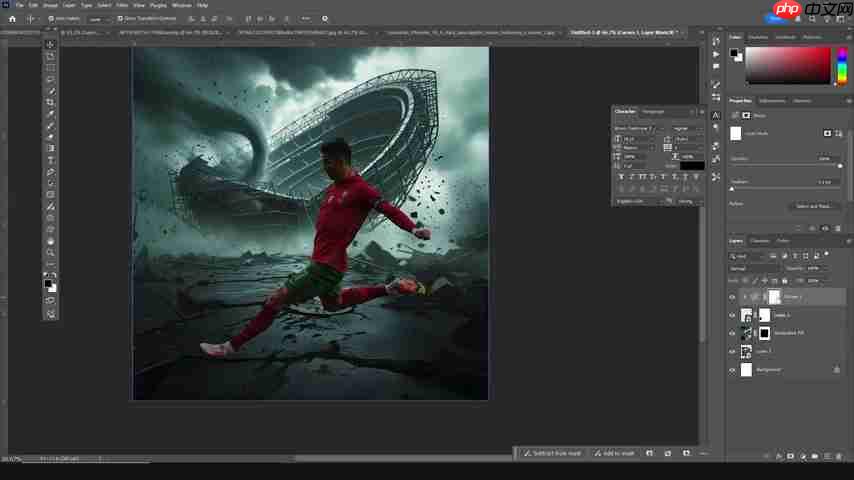The height and width of the screenshot is (480, 854).
Task: Select the Zoom tool
Action: point(50,253)
